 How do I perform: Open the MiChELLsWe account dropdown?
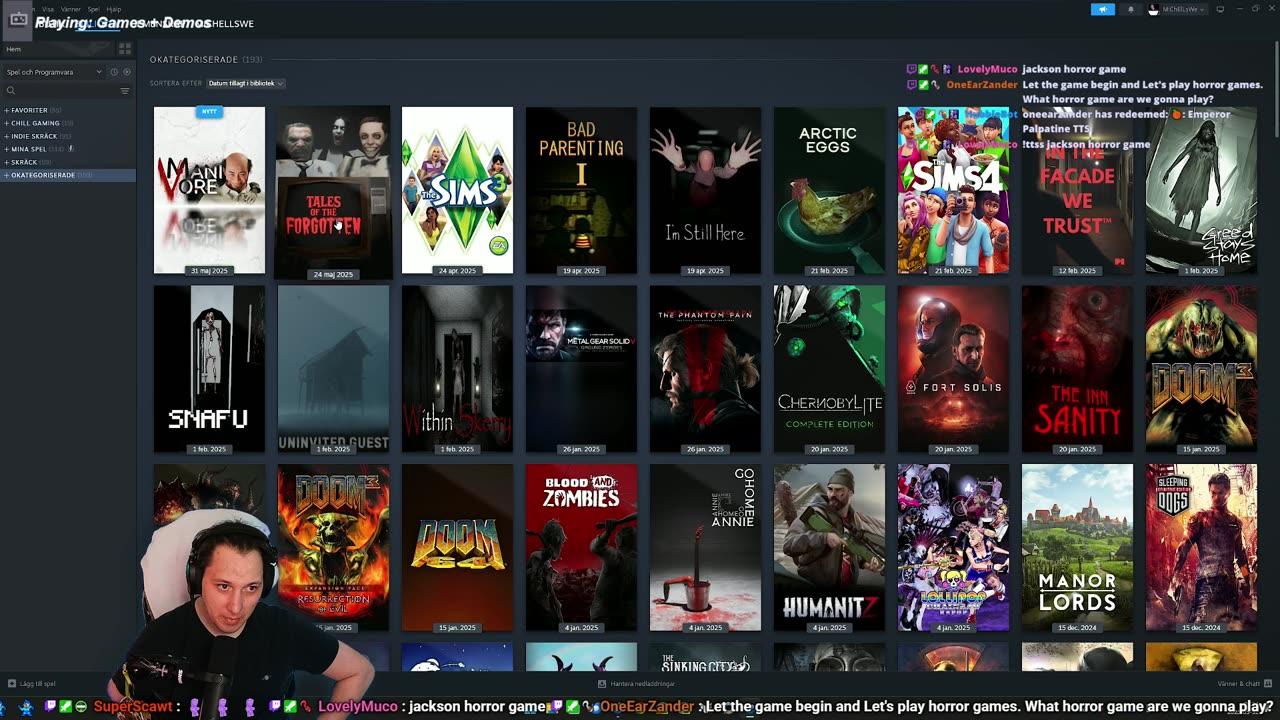[1177, 9]
